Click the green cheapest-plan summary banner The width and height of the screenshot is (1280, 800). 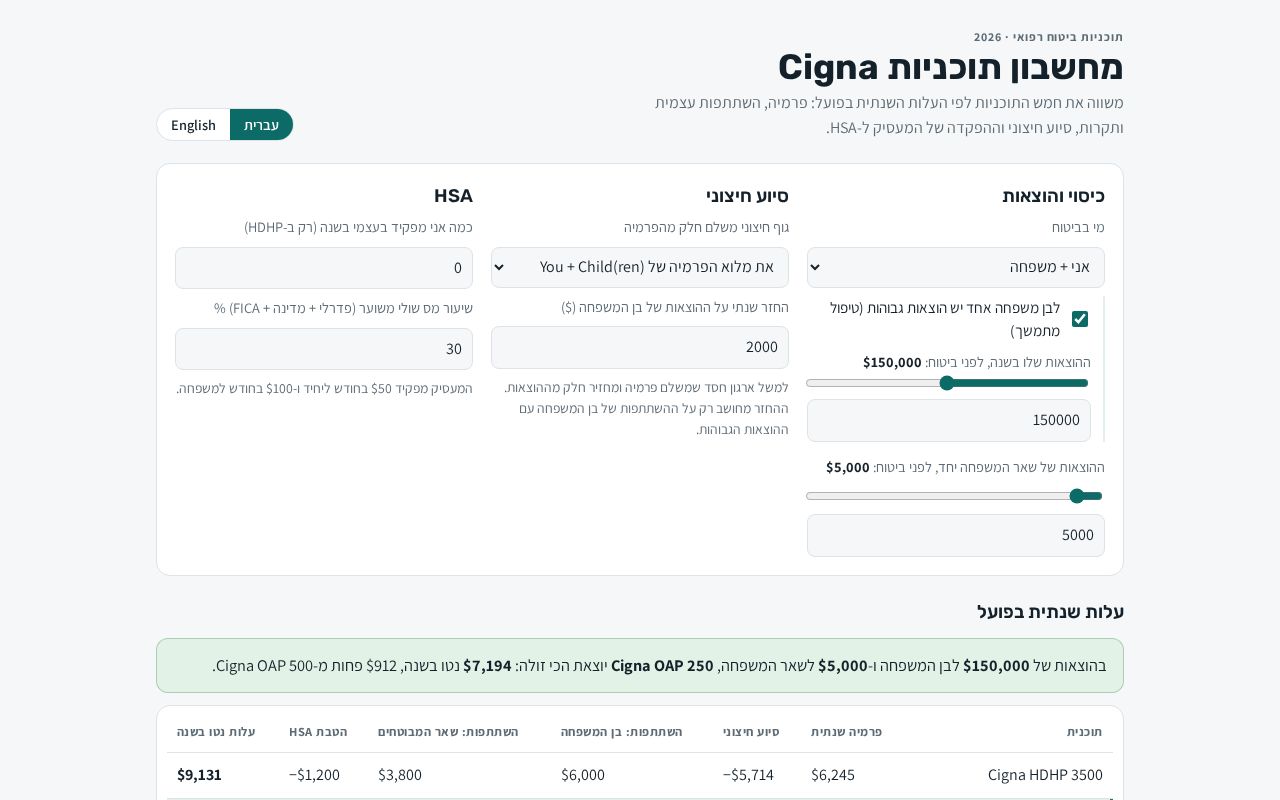point(640,666)
